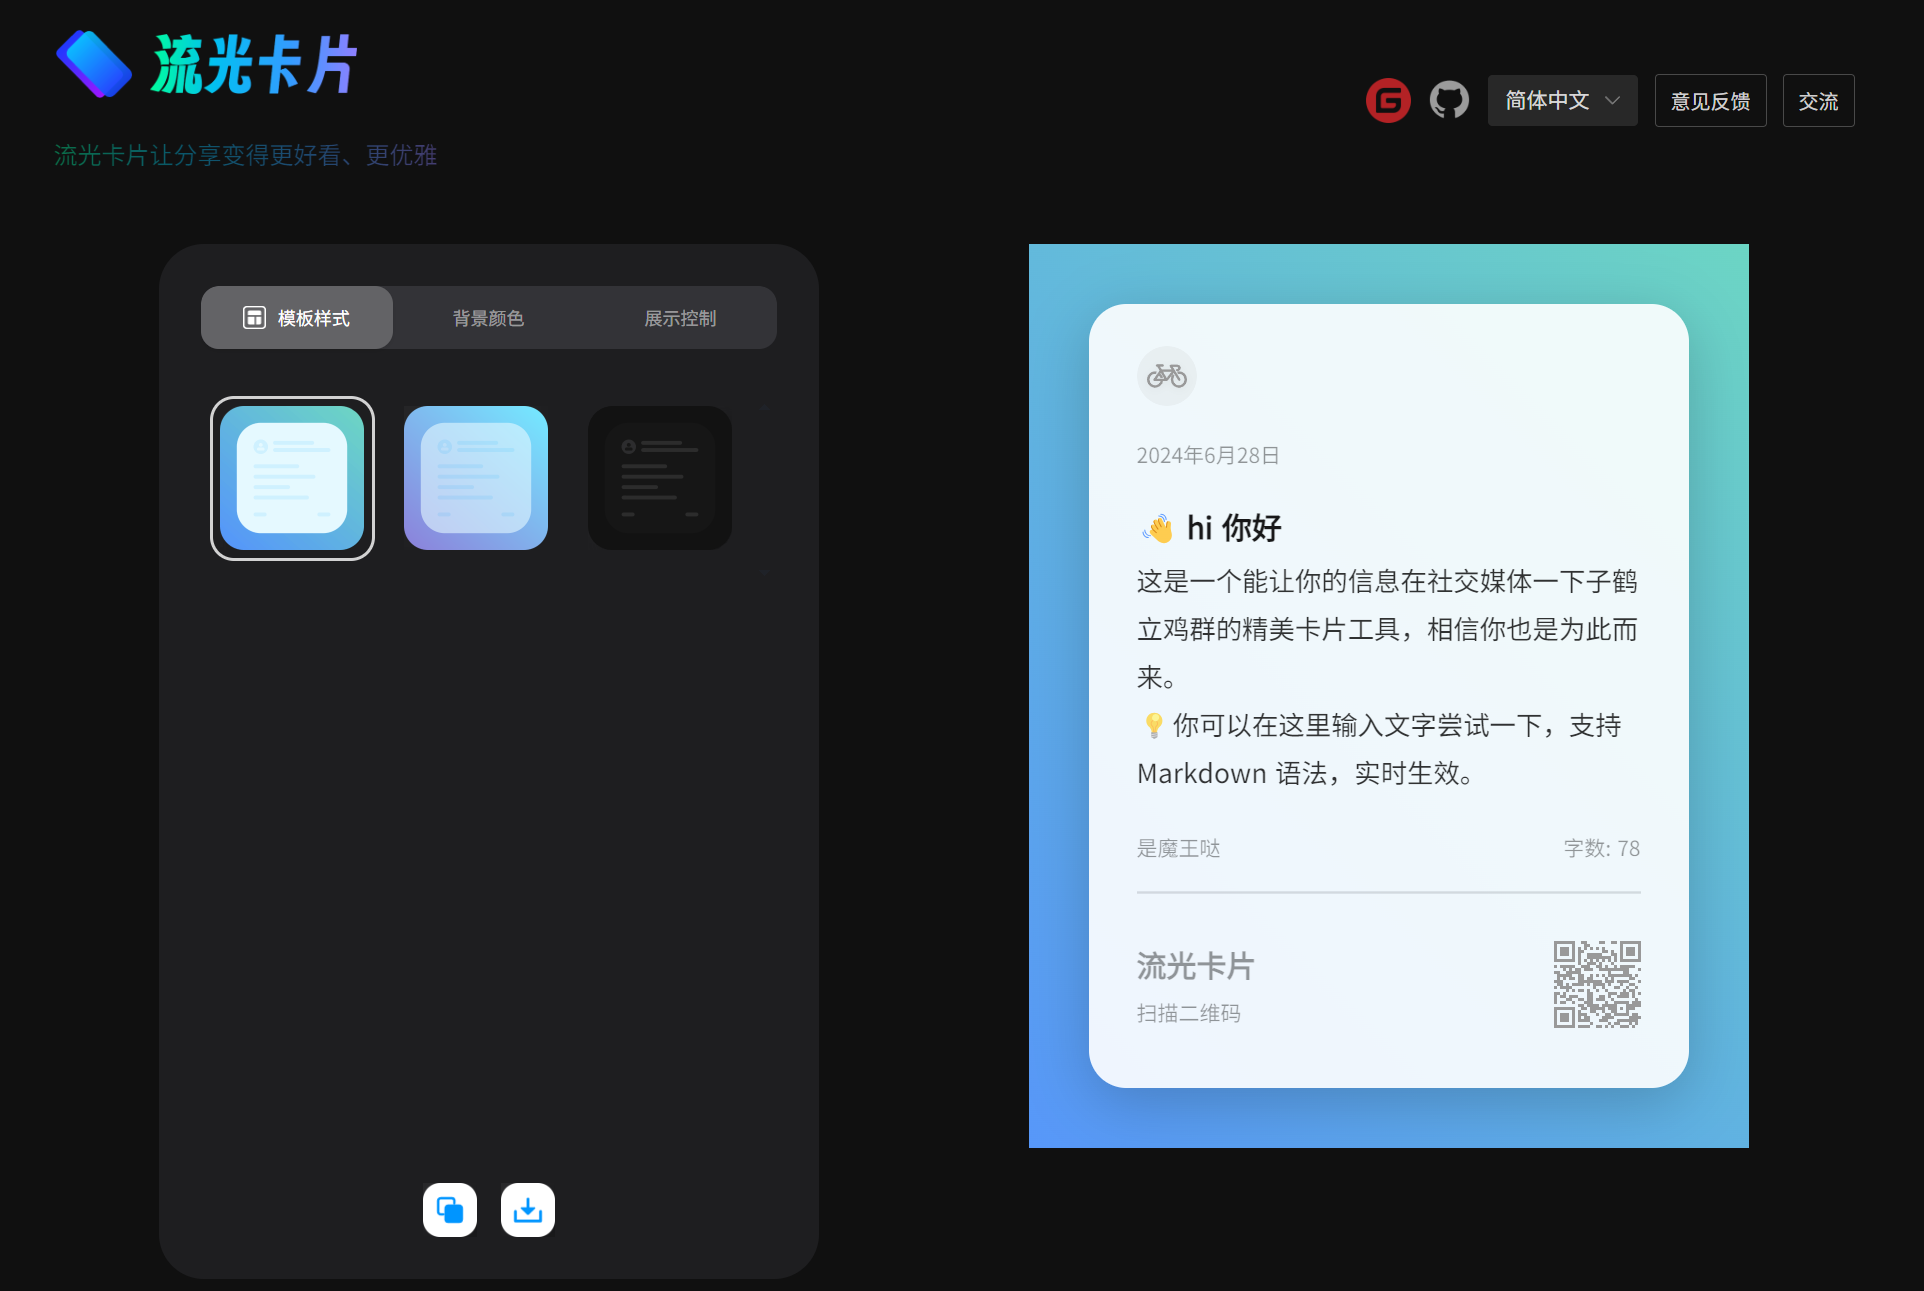1924x1291 pixels.
Task: Click the Gitee red logo icon
Action: (x=1388, y=100)
